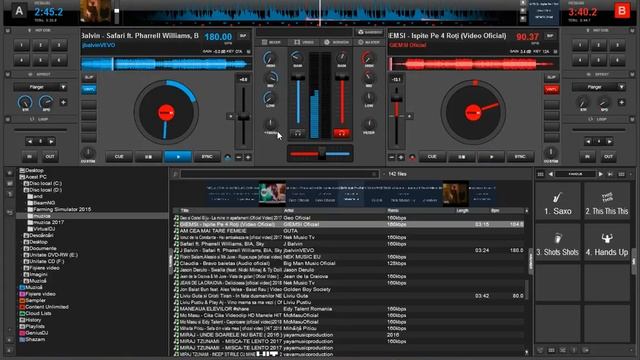Click the plus pitch bend on deck A

(x=248, y=157)
